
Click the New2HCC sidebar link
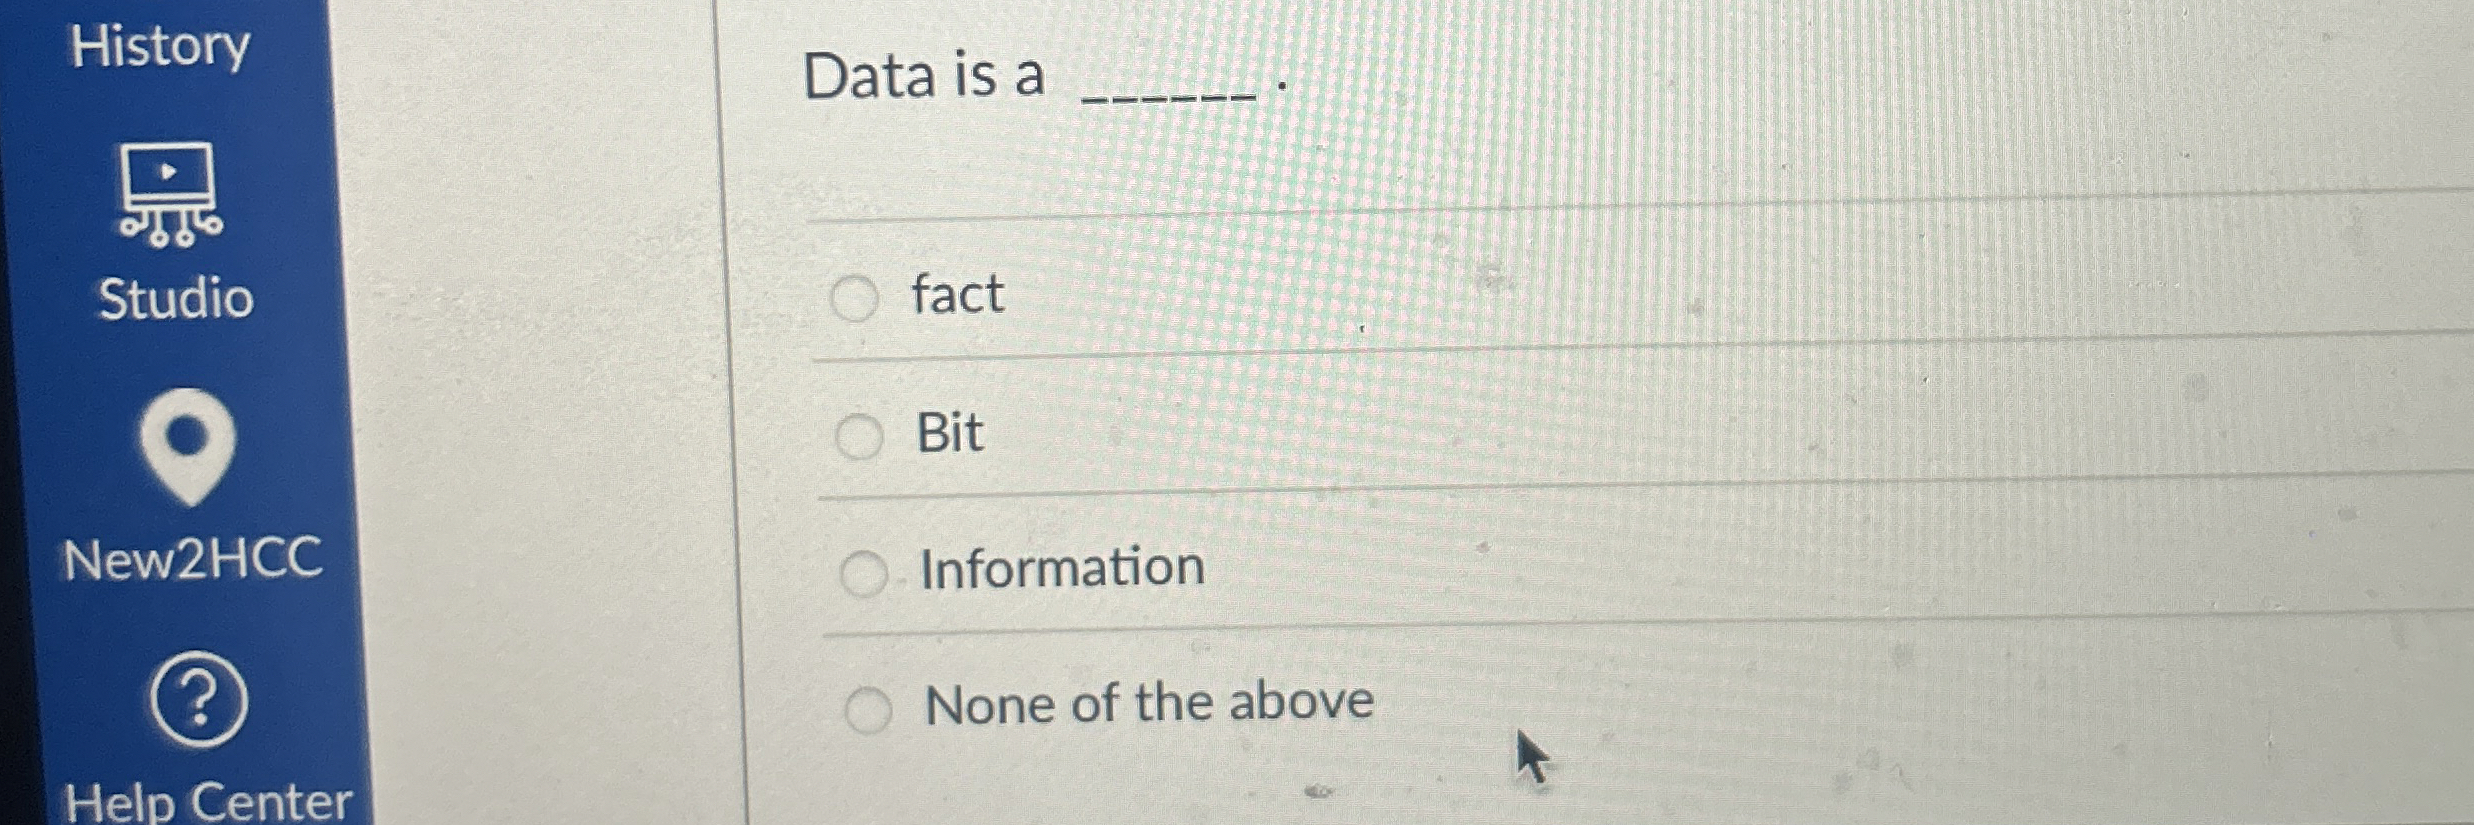(x=194, y=560)
